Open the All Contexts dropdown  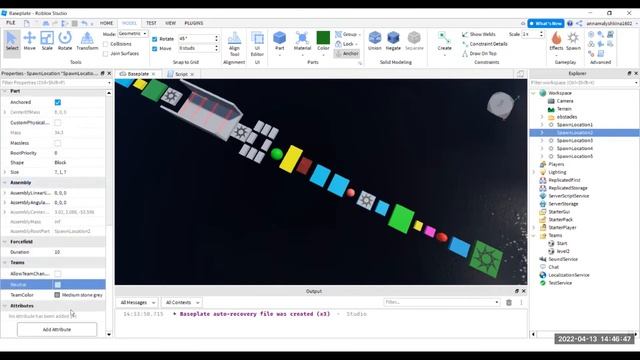182,302
